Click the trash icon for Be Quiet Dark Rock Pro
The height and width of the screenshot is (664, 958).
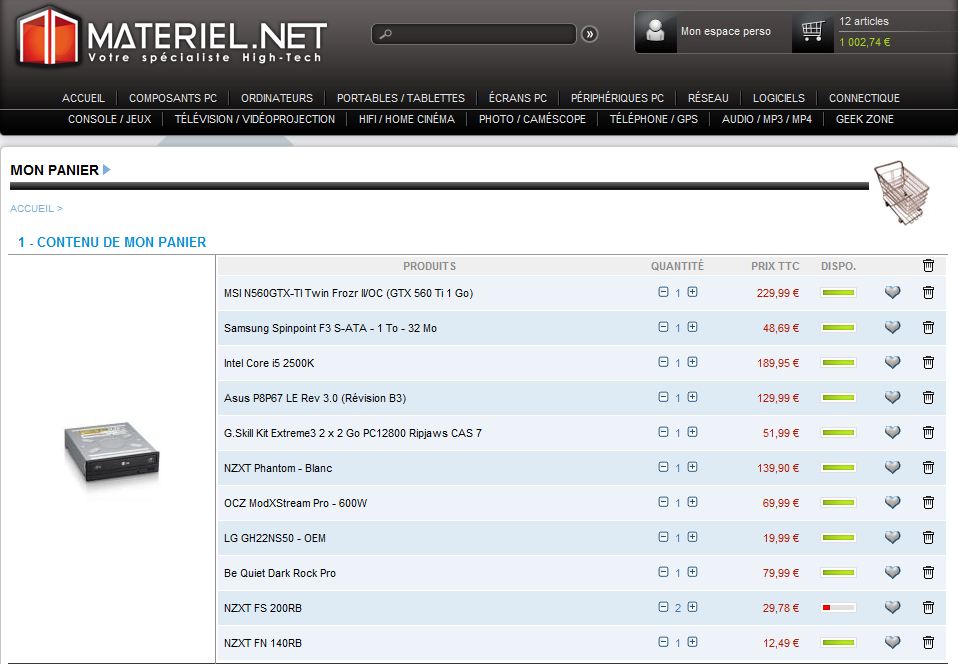coord(928,572)
